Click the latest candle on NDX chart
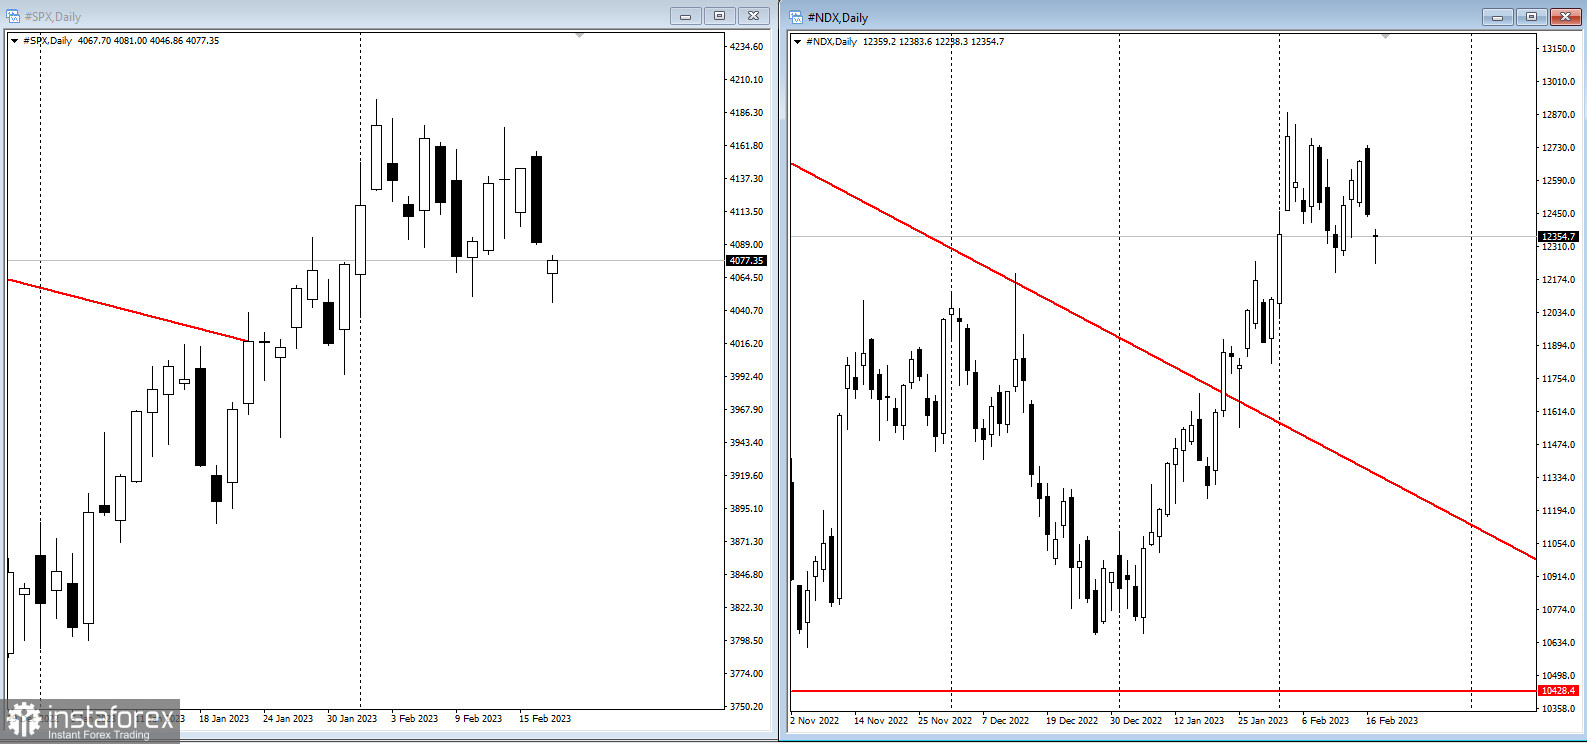Screen dimensions: 1587x744 [1376, 238]
